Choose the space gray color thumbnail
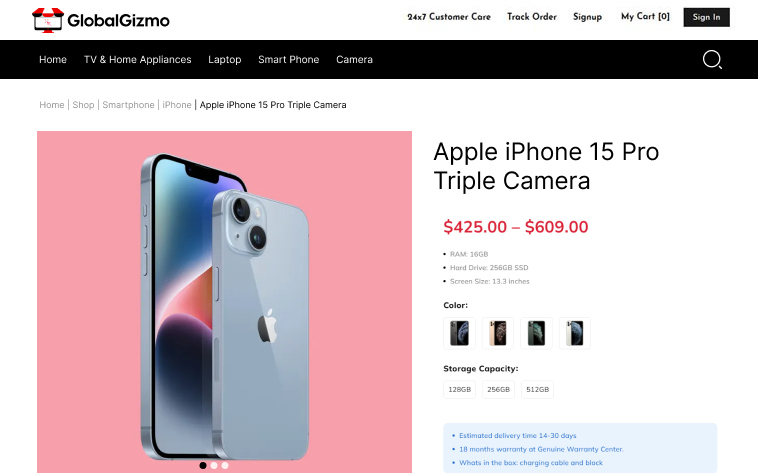Viewport: 758px width, 473px height. click(459, 333)
